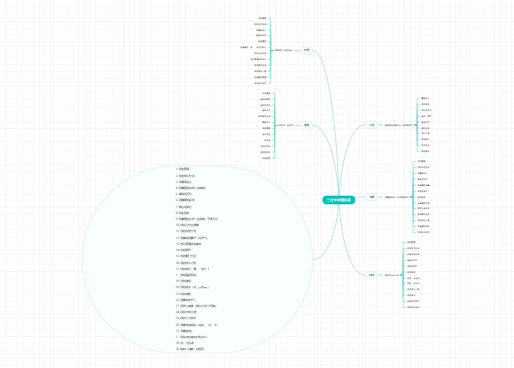Select the uppermost oval branch node on the right side
Viewport: 514px width, 368px height.
tap(371, 125)
